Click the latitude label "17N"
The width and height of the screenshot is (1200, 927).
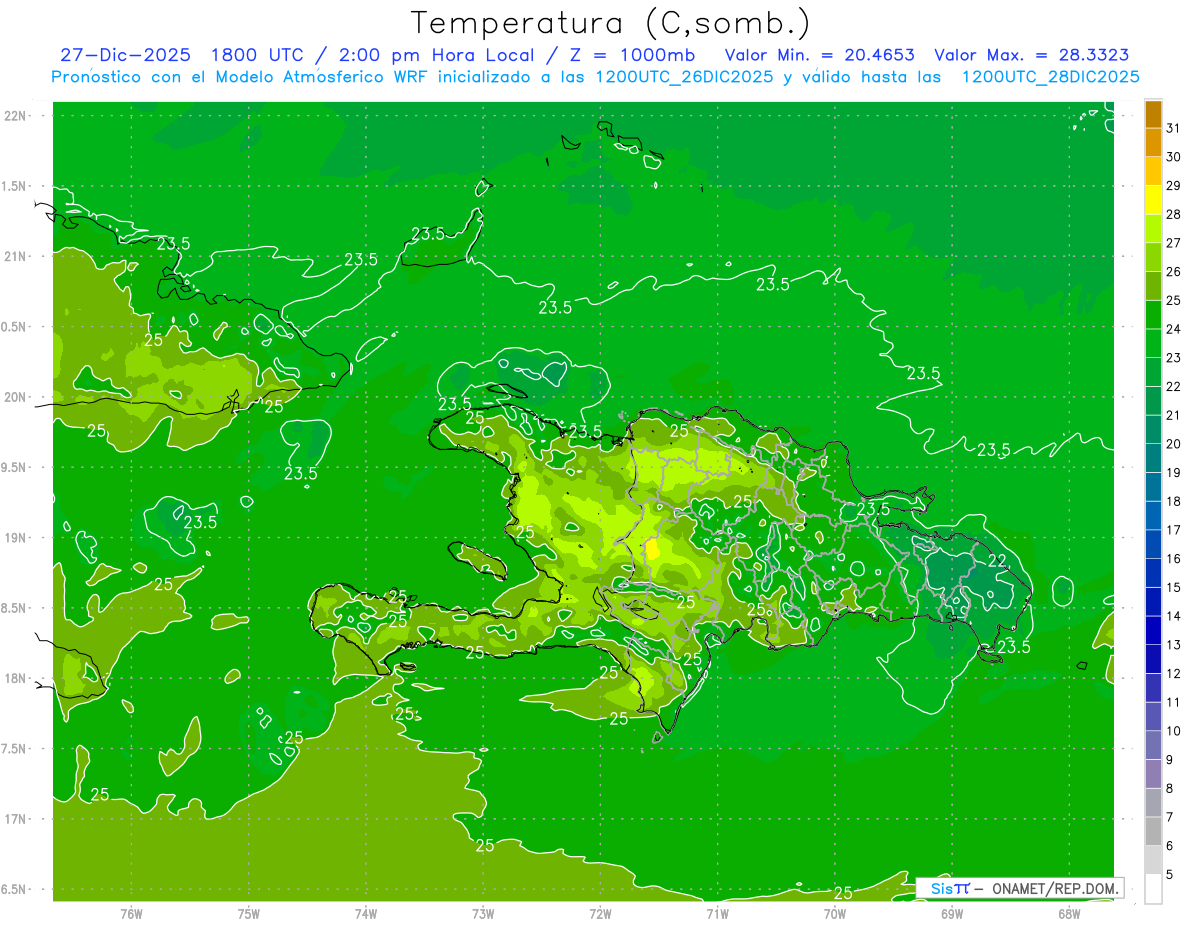coord(16,819)
